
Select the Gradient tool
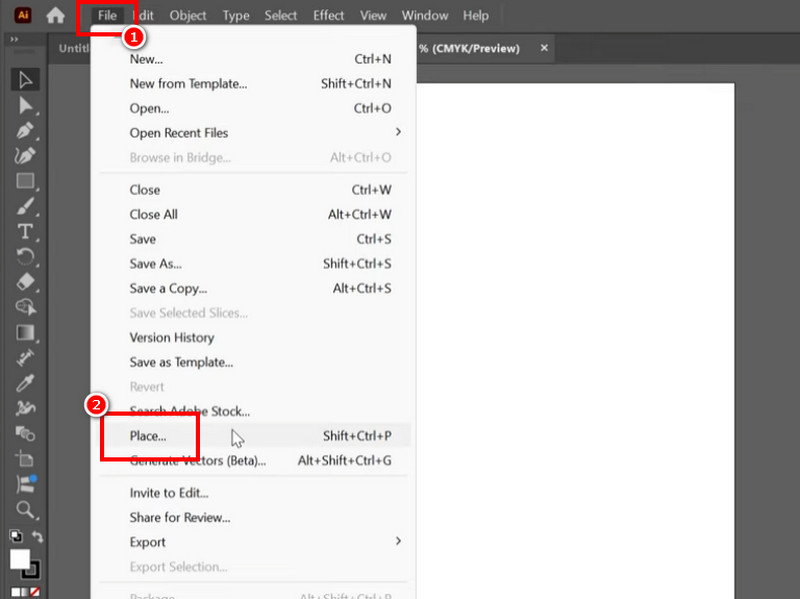26,333
